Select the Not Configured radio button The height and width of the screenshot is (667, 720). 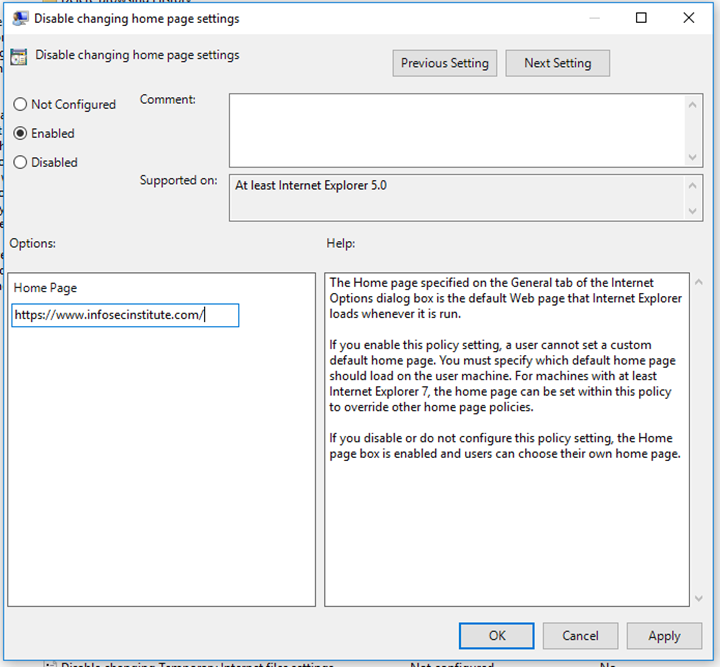point(20,104)
